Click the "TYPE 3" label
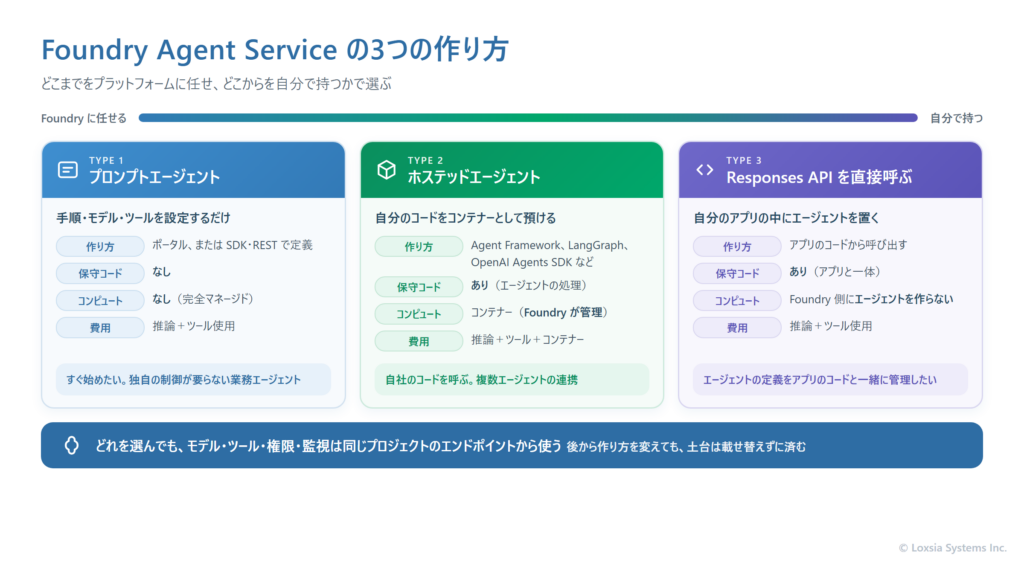Viewport: 1024px width, 563px height. (744, 161)
